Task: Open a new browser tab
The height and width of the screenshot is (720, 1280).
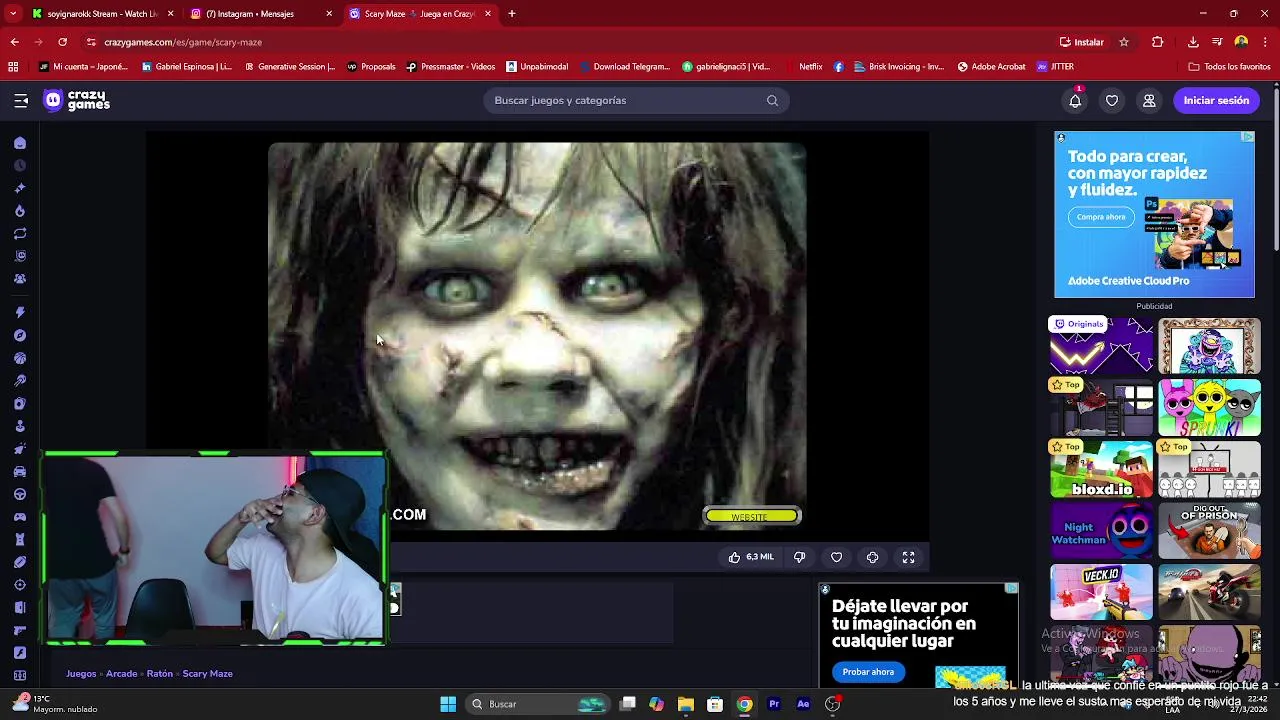Action: (x=512, y=14)
